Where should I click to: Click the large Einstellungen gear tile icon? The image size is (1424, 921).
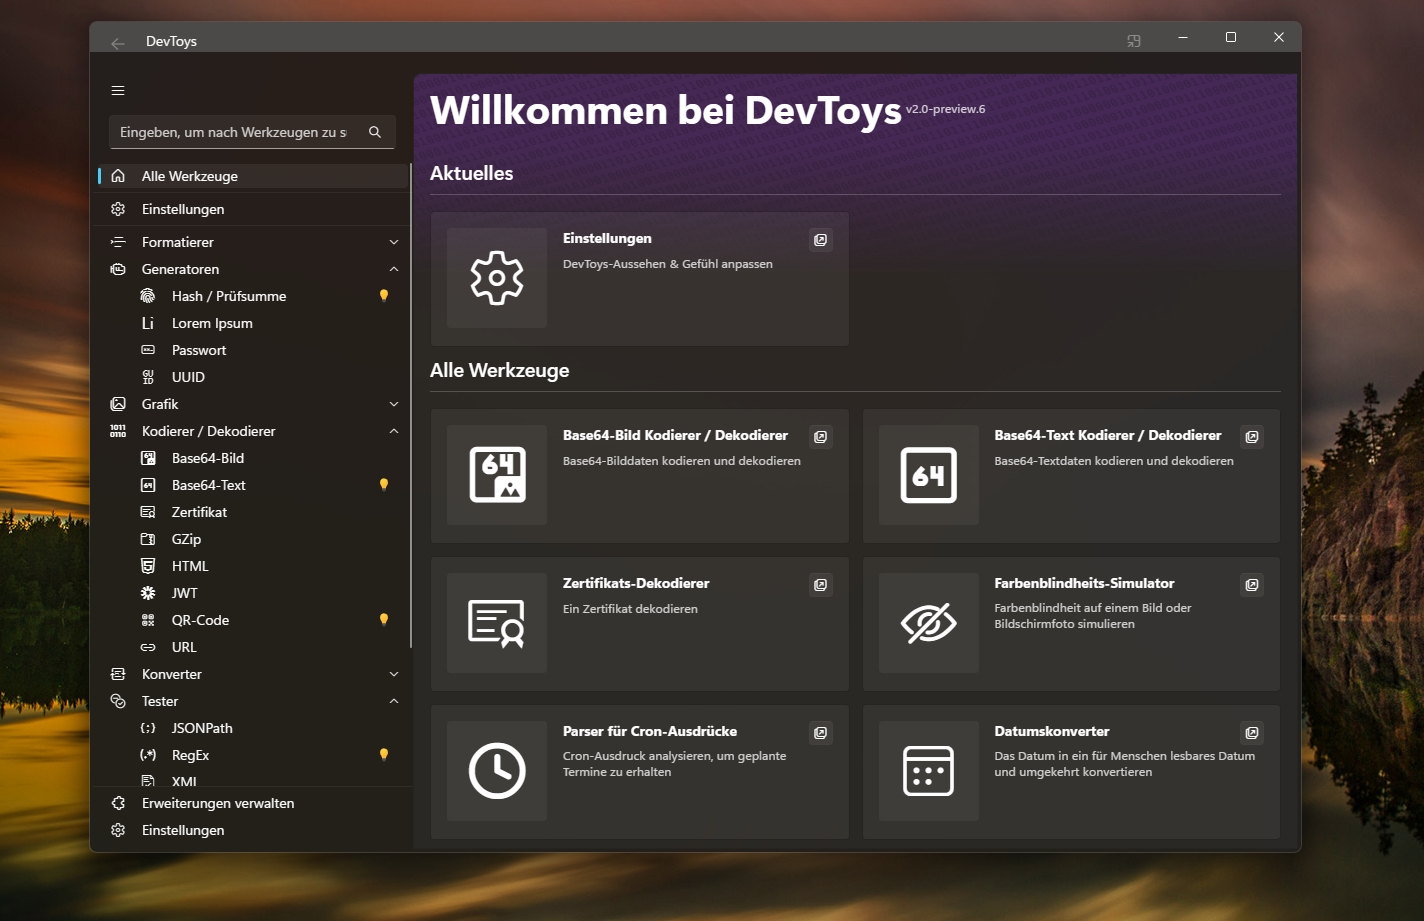click(497, 278)
